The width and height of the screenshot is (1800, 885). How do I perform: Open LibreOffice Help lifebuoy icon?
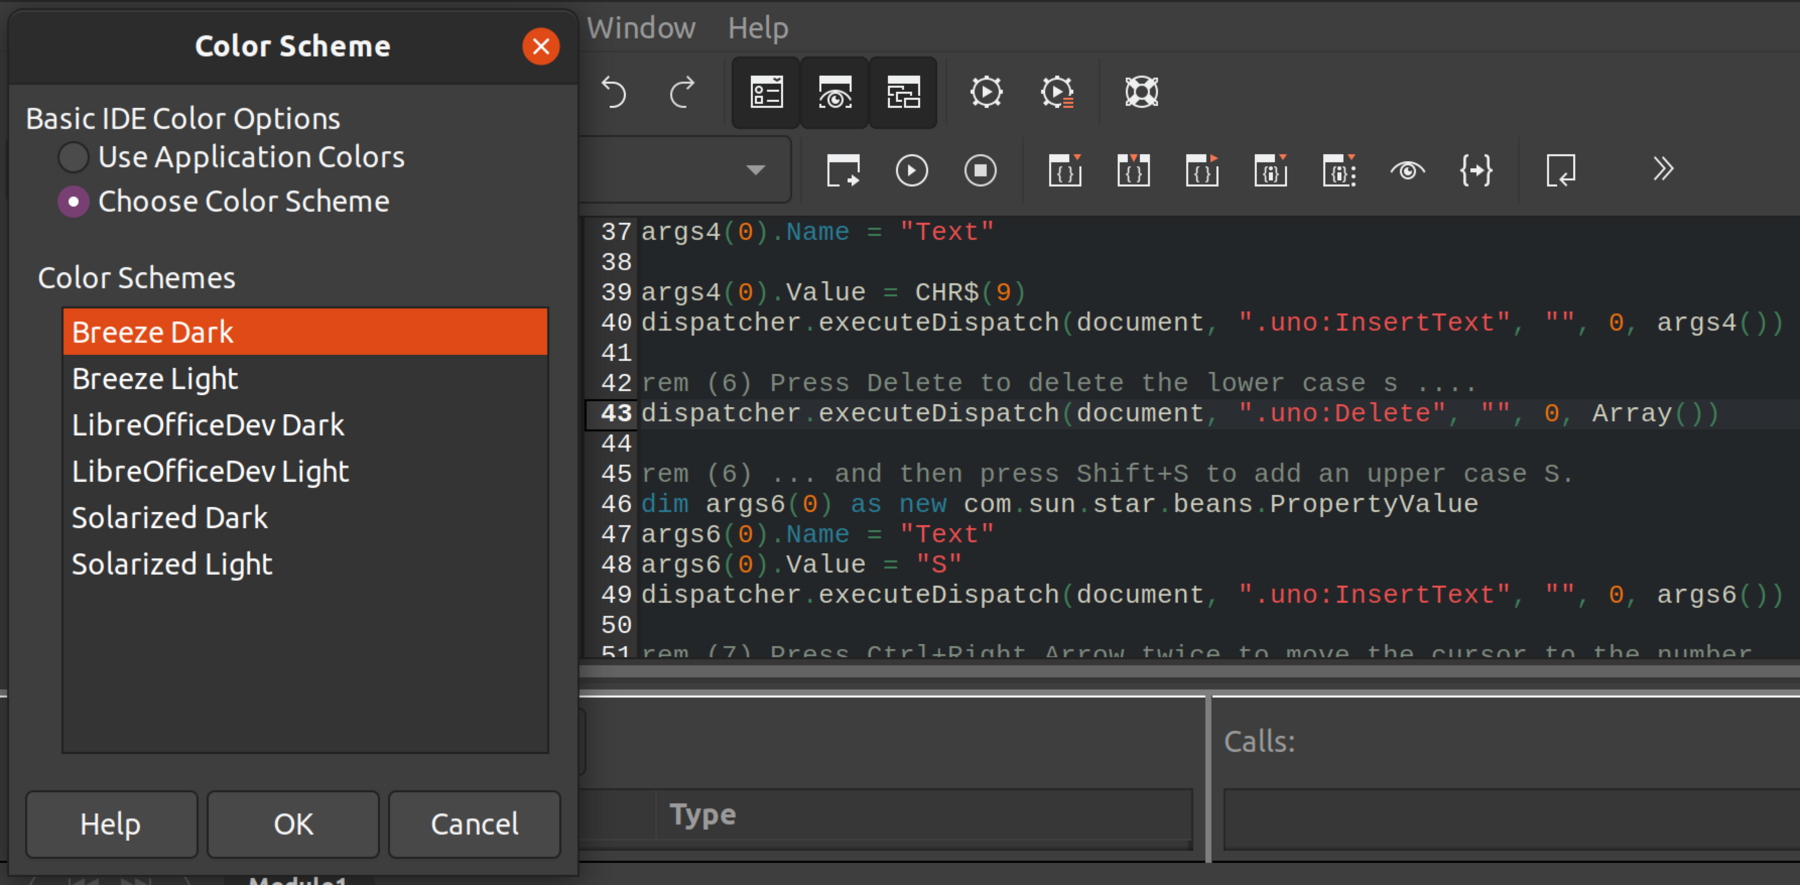pos(1141,93)
